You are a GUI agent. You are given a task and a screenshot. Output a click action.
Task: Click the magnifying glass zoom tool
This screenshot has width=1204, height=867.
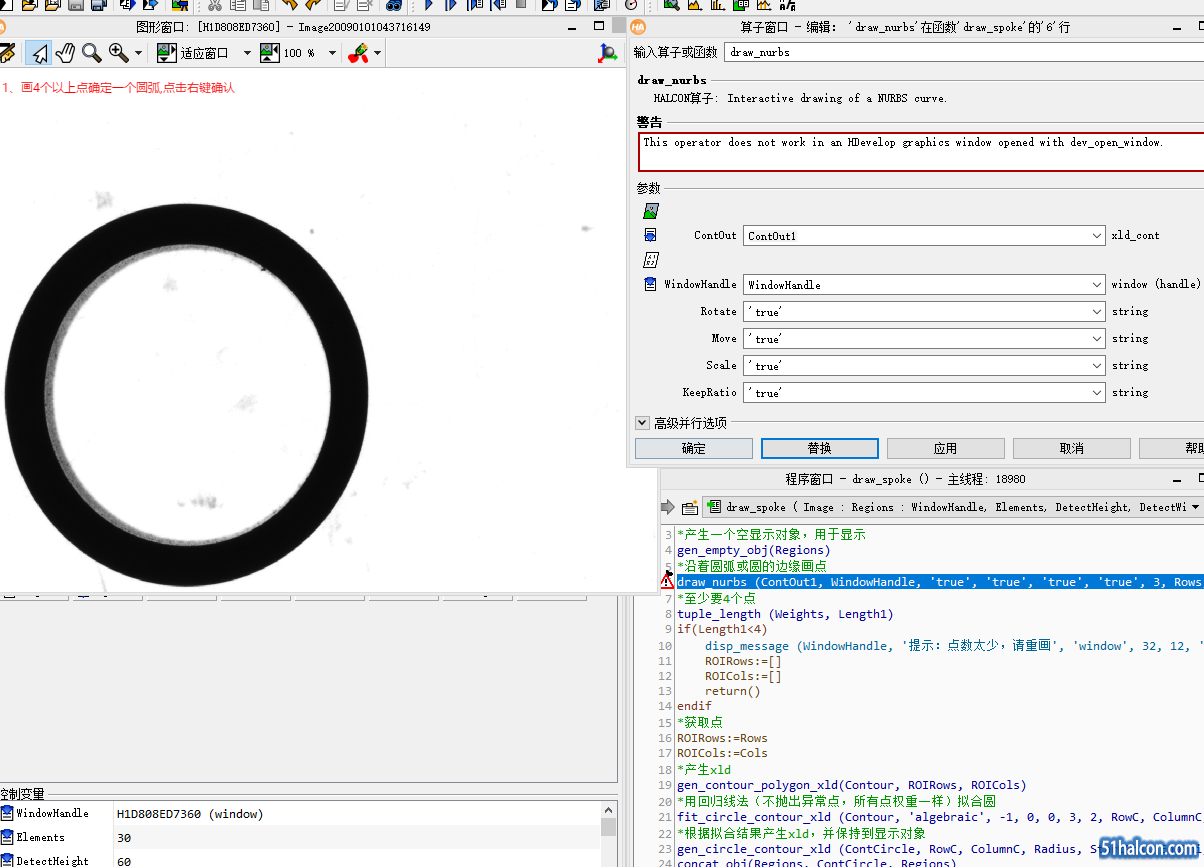point(91,53)
